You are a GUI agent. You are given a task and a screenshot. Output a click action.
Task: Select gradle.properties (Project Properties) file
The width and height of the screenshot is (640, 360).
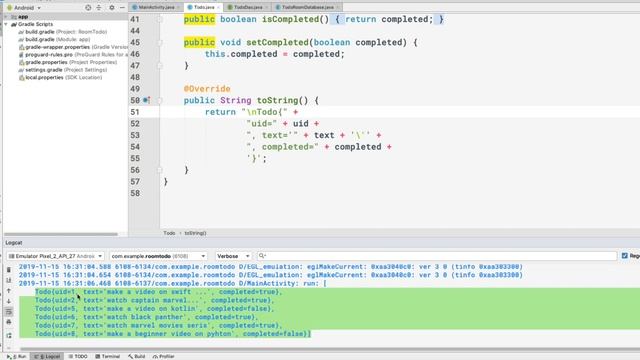(68, 62)
